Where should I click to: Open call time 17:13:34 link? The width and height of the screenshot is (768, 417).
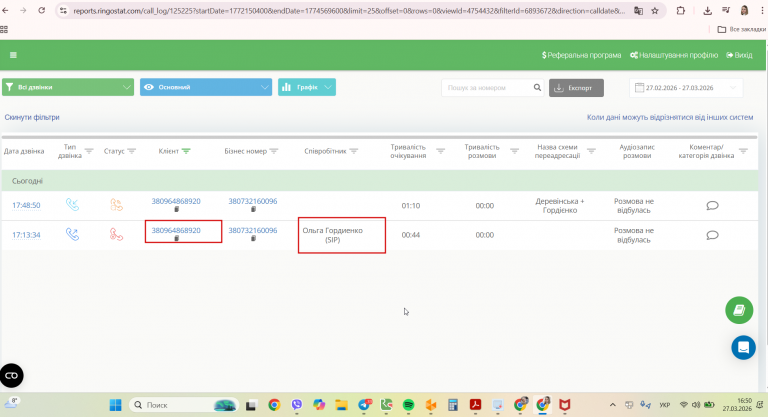click(26, 235)
